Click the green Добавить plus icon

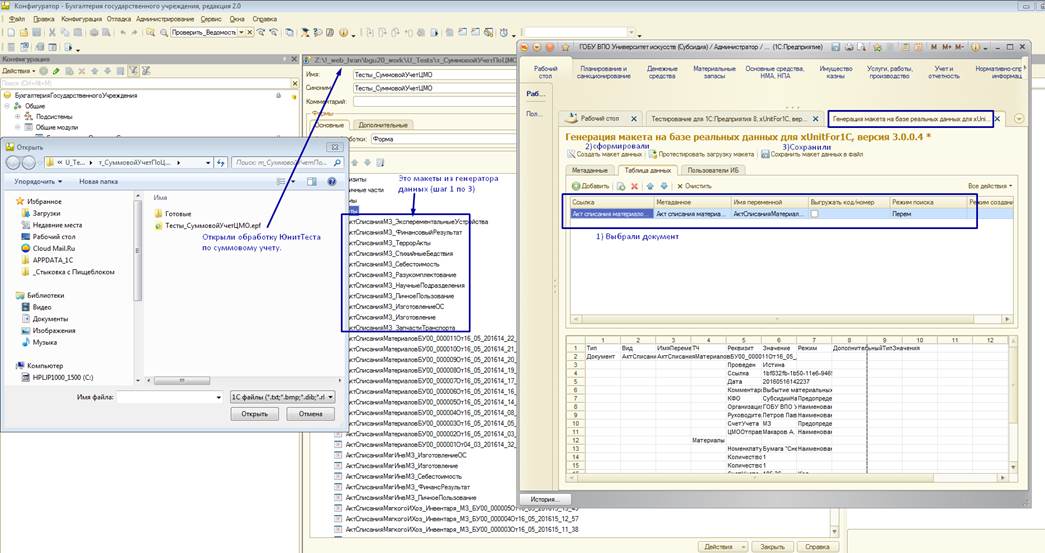(x=576, y=186)
